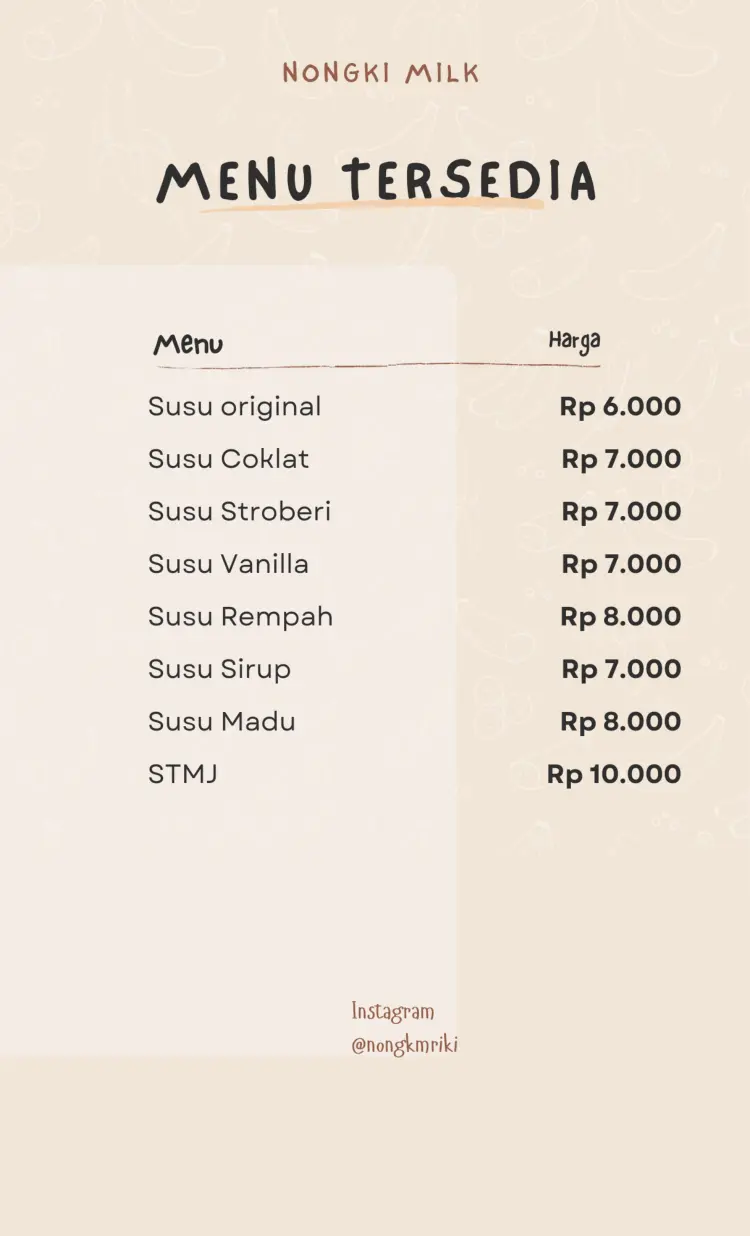The width and height of the screenshot is (750, 1236).
Task: Select the Susu Madu item
Action: coord(221,722)
